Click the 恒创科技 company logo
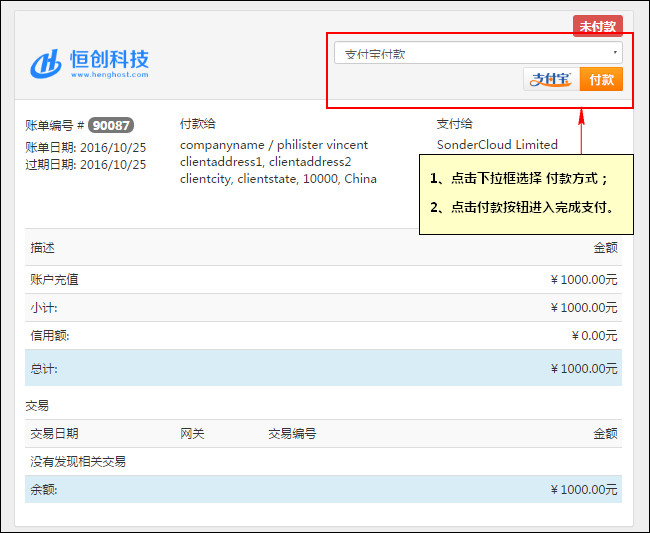 coord(90,63)
